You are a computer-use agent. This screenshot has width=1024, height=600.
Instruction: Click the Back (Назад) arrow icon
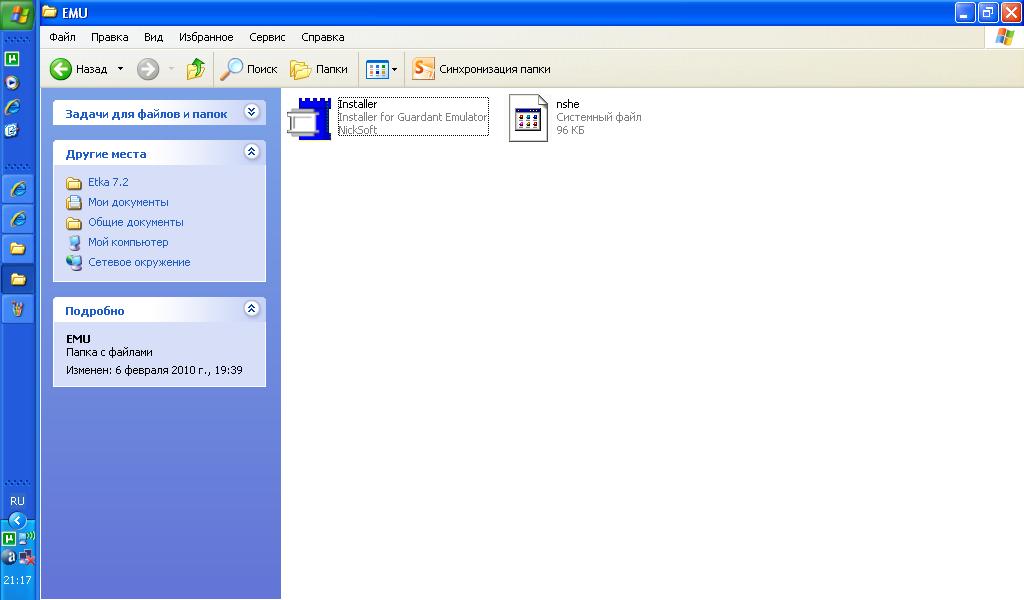tap(62, 69)
